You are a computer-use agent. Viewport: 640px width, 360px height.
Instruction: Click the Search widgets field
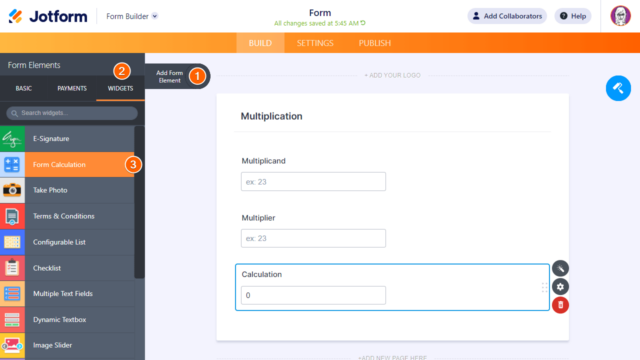72,113
